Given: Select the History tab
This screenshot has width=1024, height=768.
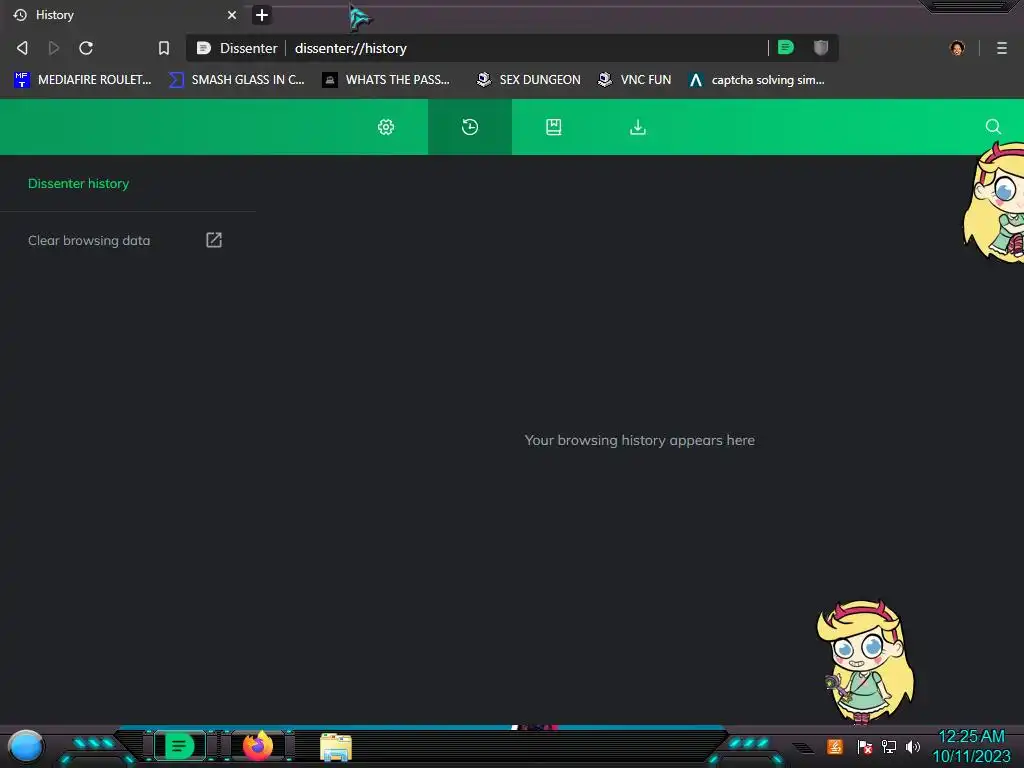Looking at the screenshot, I should (124, 15).
